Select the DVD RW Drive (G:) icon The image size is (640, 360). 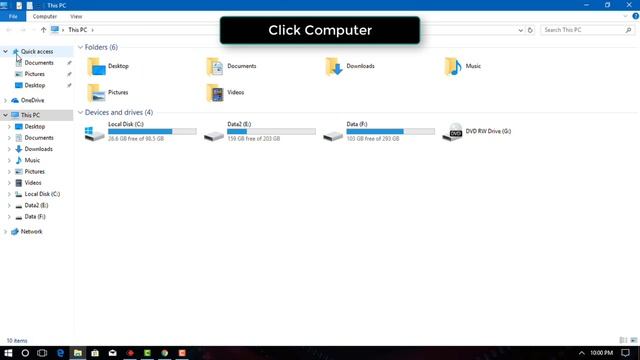tap(452, 132)
